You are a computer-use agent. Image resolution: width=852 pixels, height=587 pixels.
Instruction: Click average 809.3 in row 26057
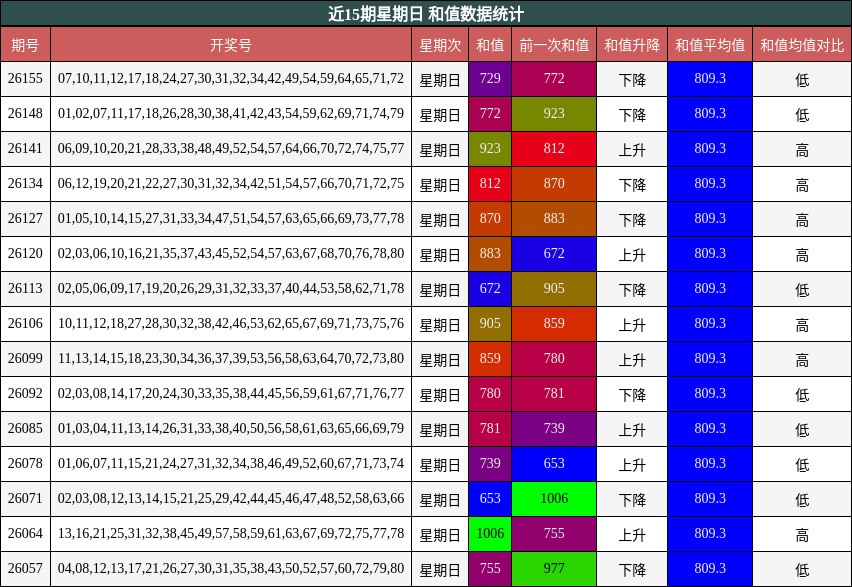pos(710,569)
